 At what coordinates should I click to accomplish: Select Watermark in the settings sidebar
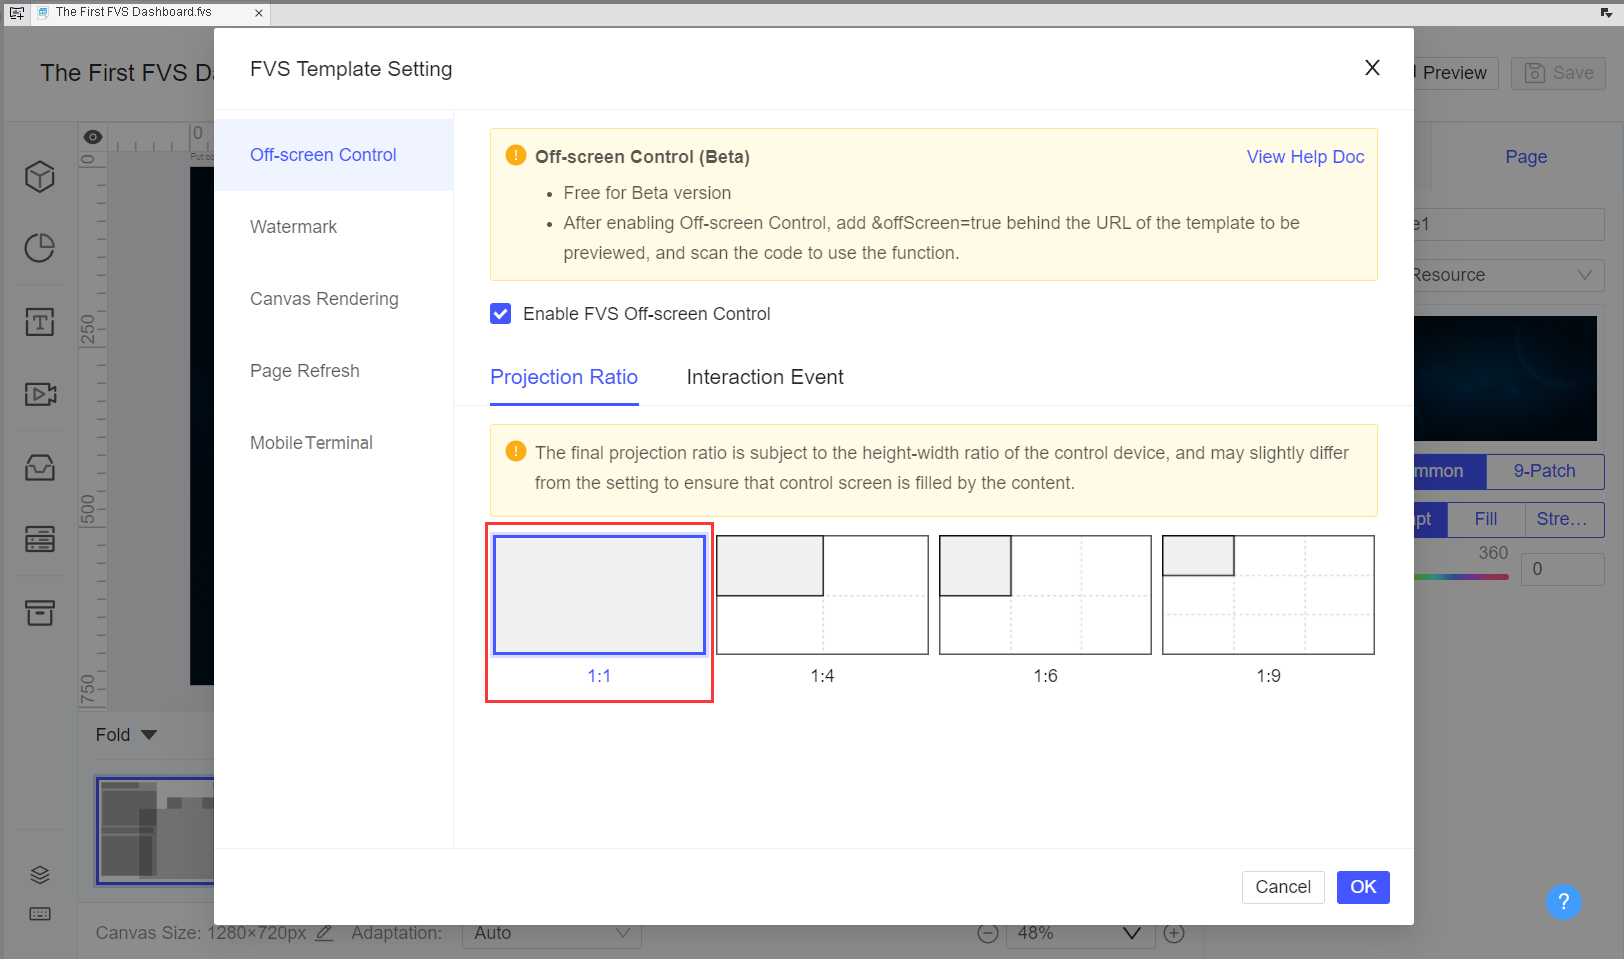(x=293, y=227)
